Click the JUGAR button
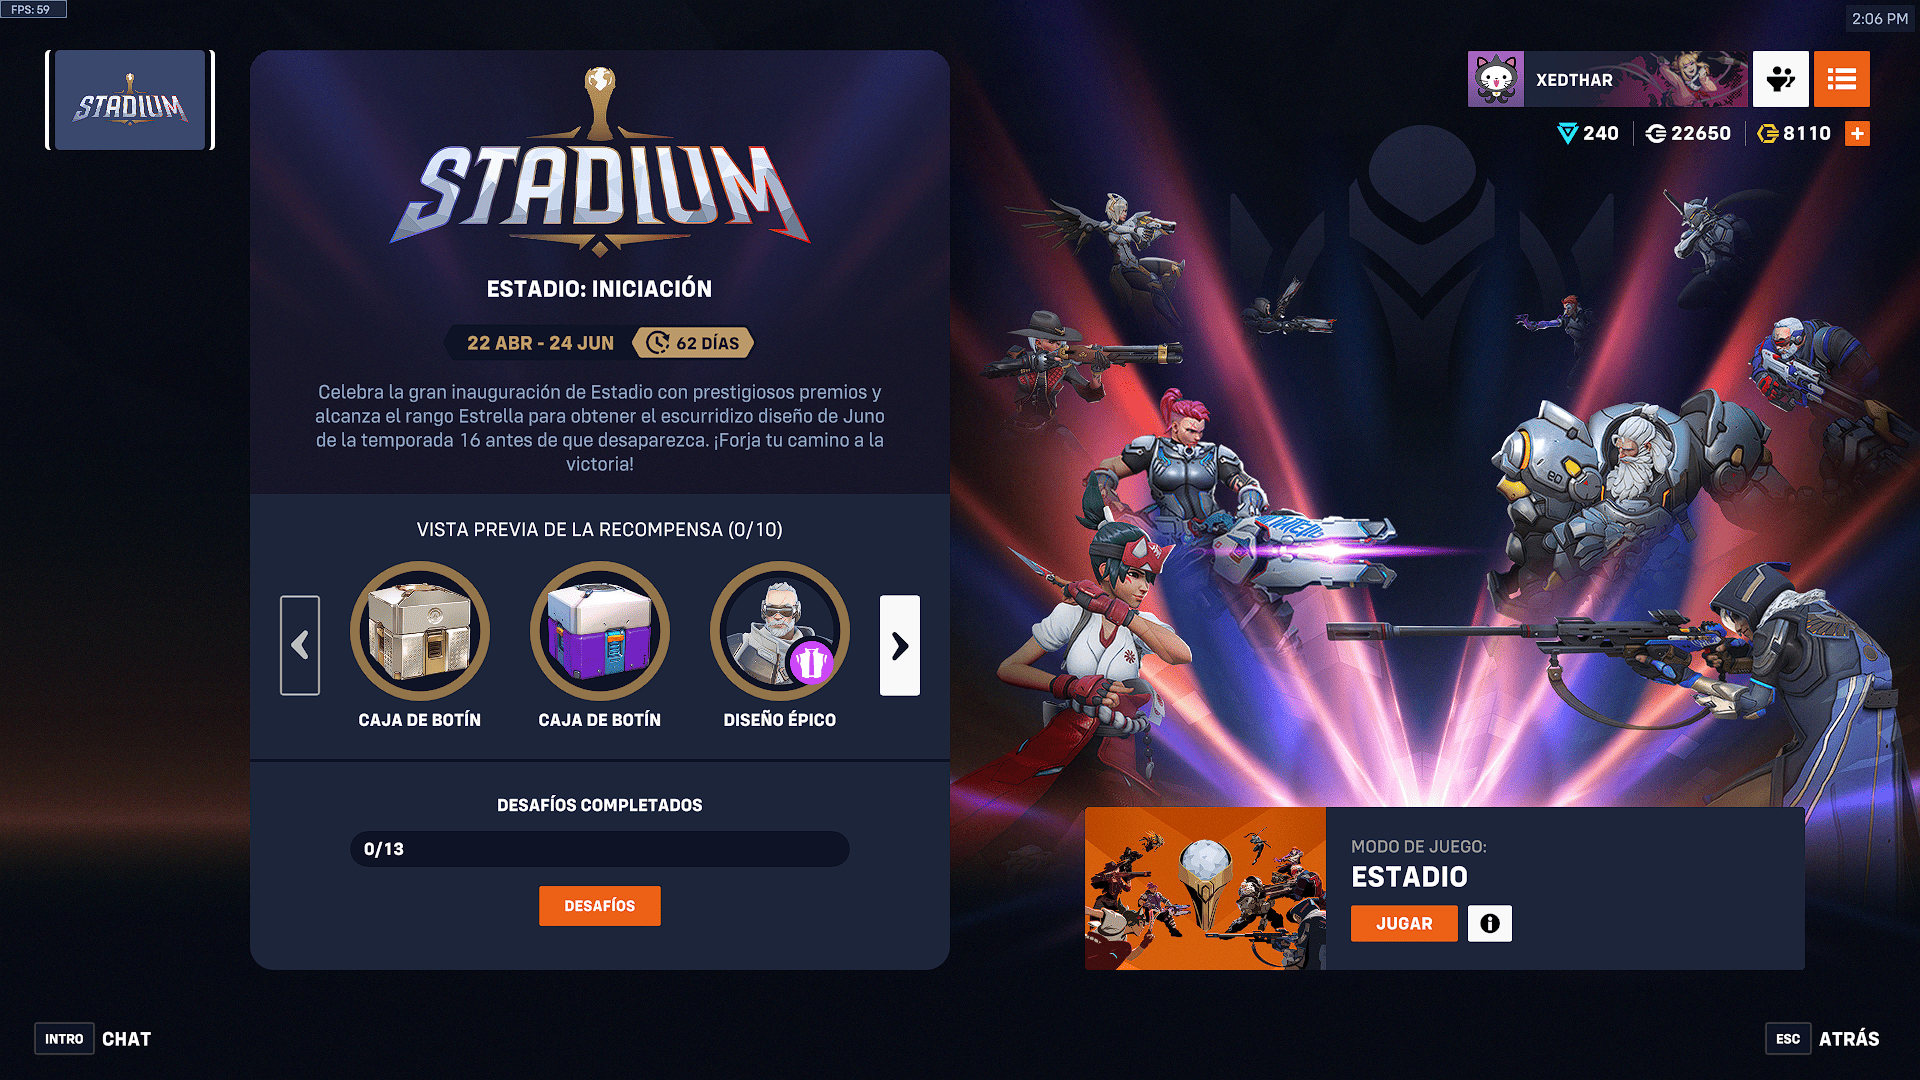Screen dimensions: 1920x1080 tap(1404, 923)
